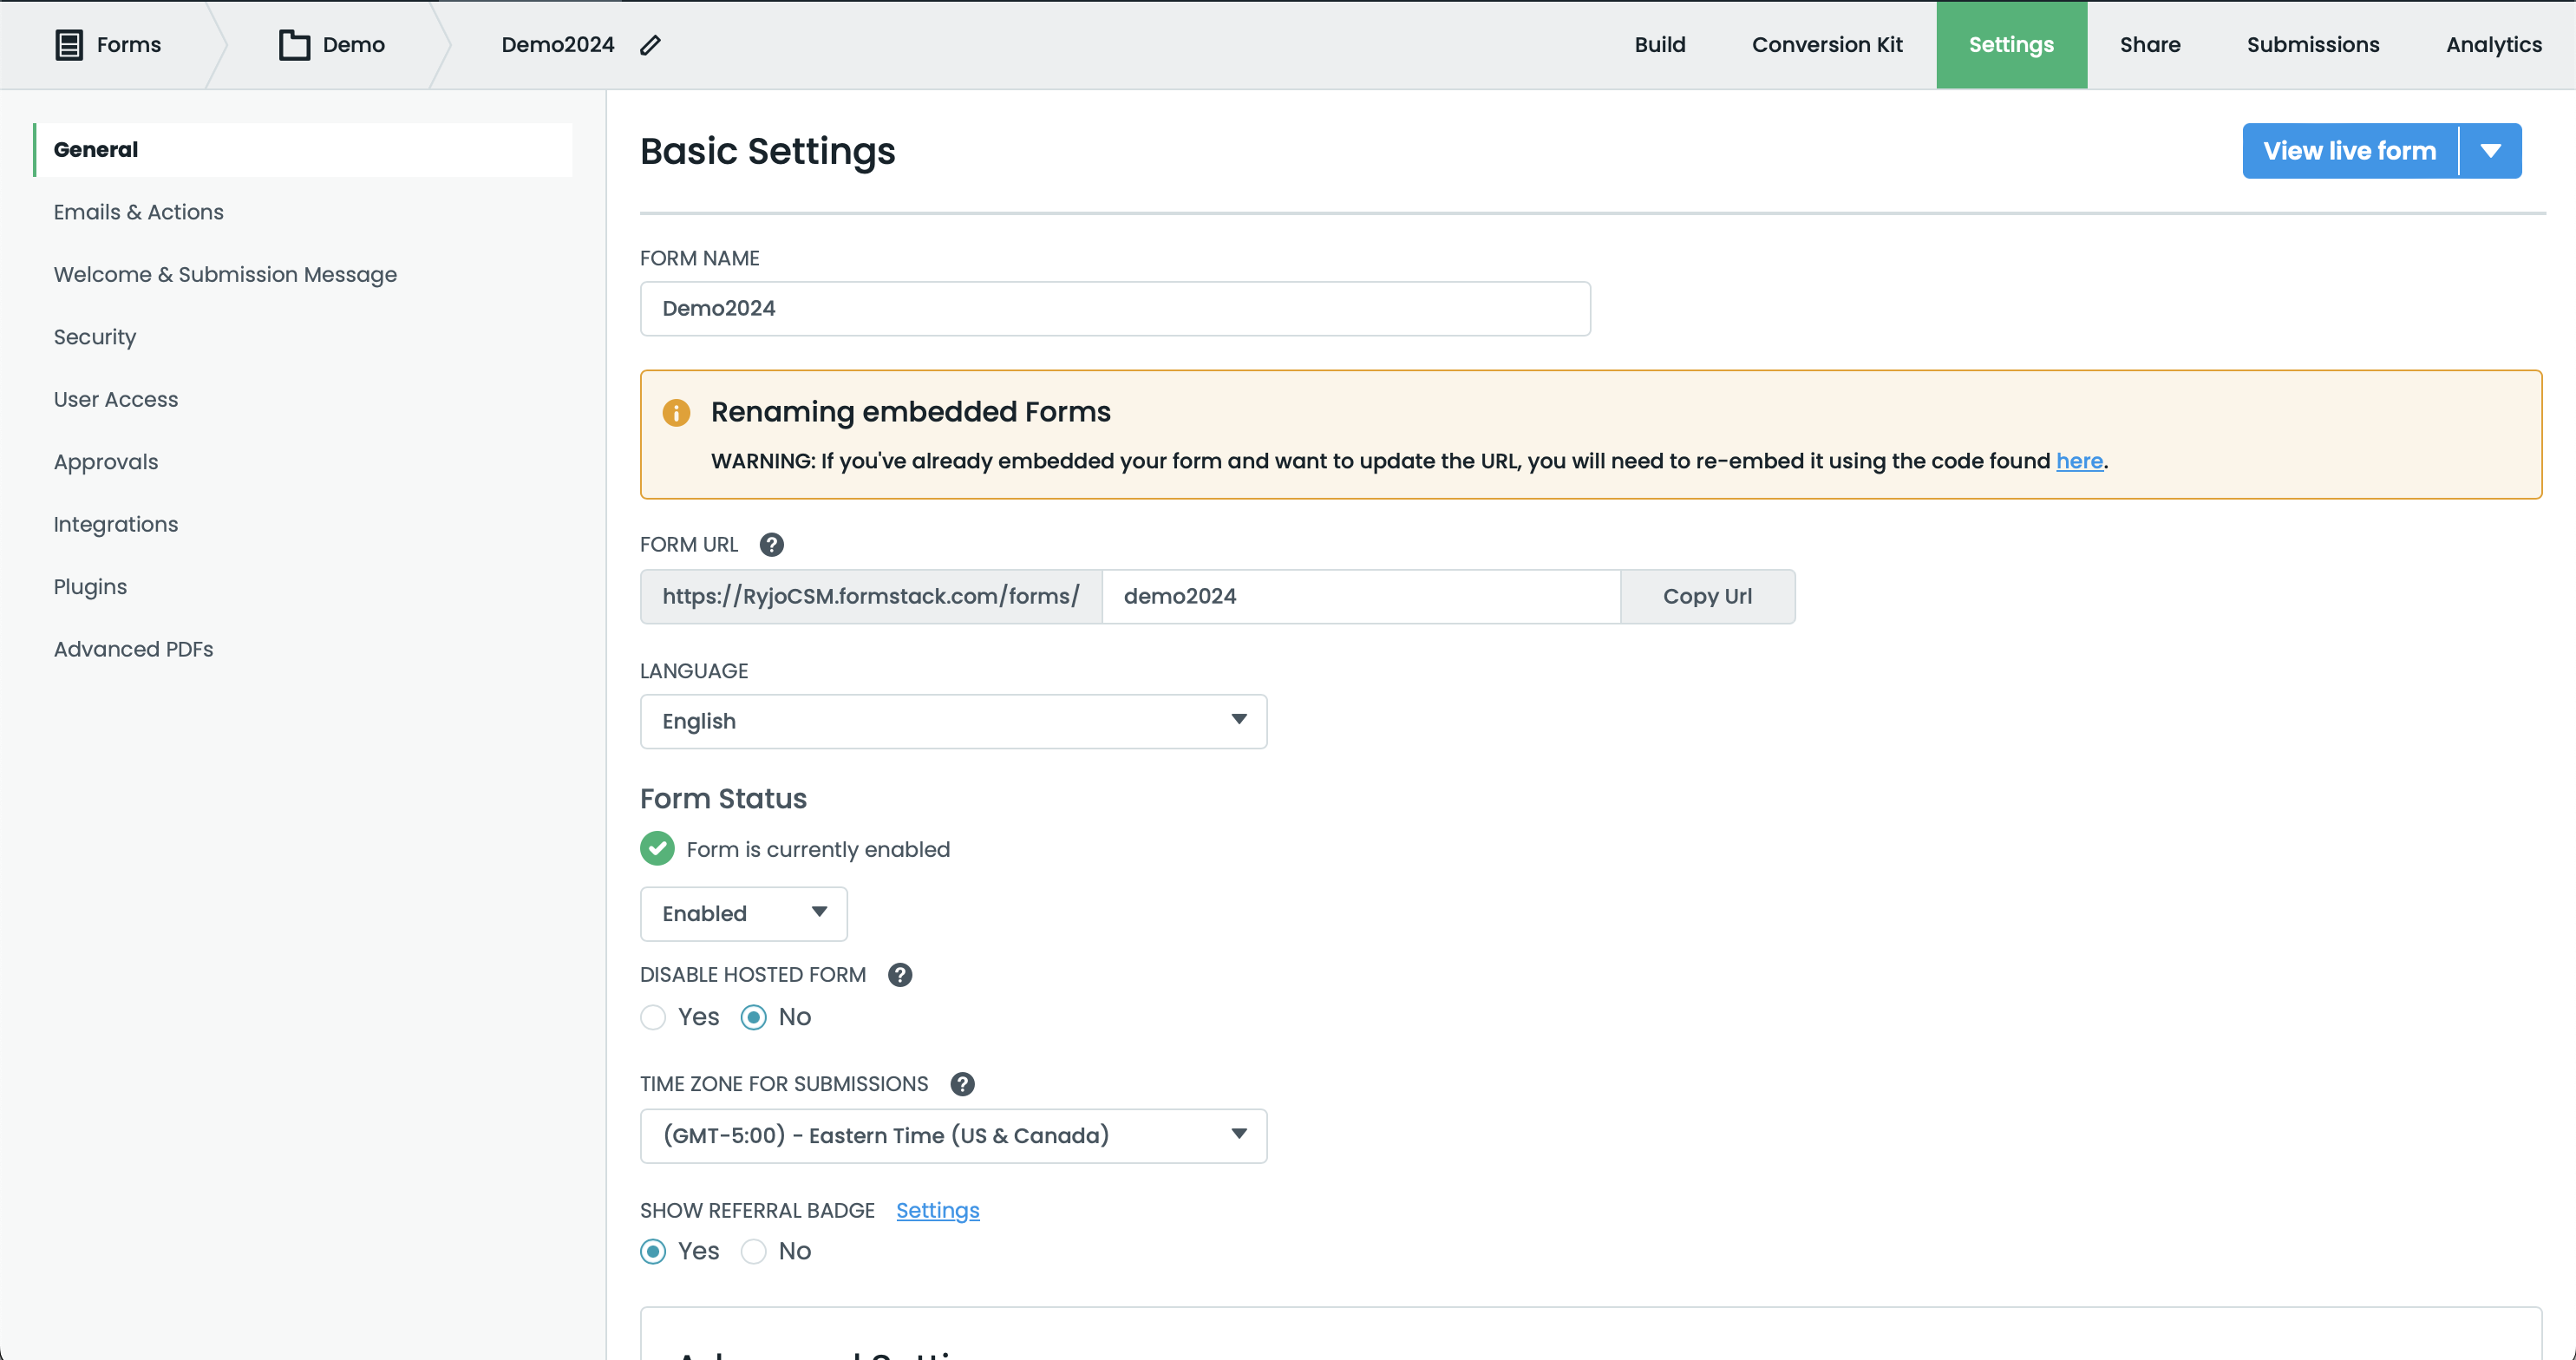
Task: Click Disable Hosted Form help icon
Action: point(899,975)
